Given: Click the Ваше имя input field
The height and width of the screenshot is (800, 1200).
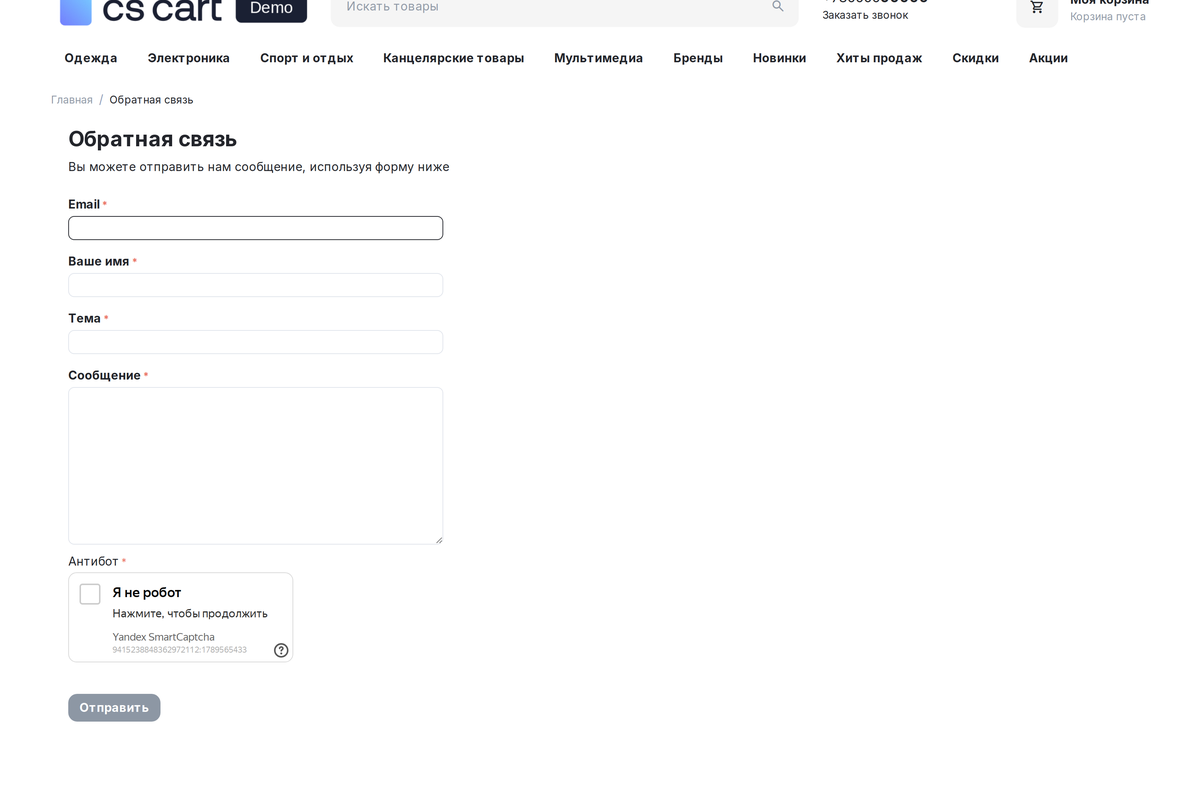Looking at the screenshot, I should 256,285.
